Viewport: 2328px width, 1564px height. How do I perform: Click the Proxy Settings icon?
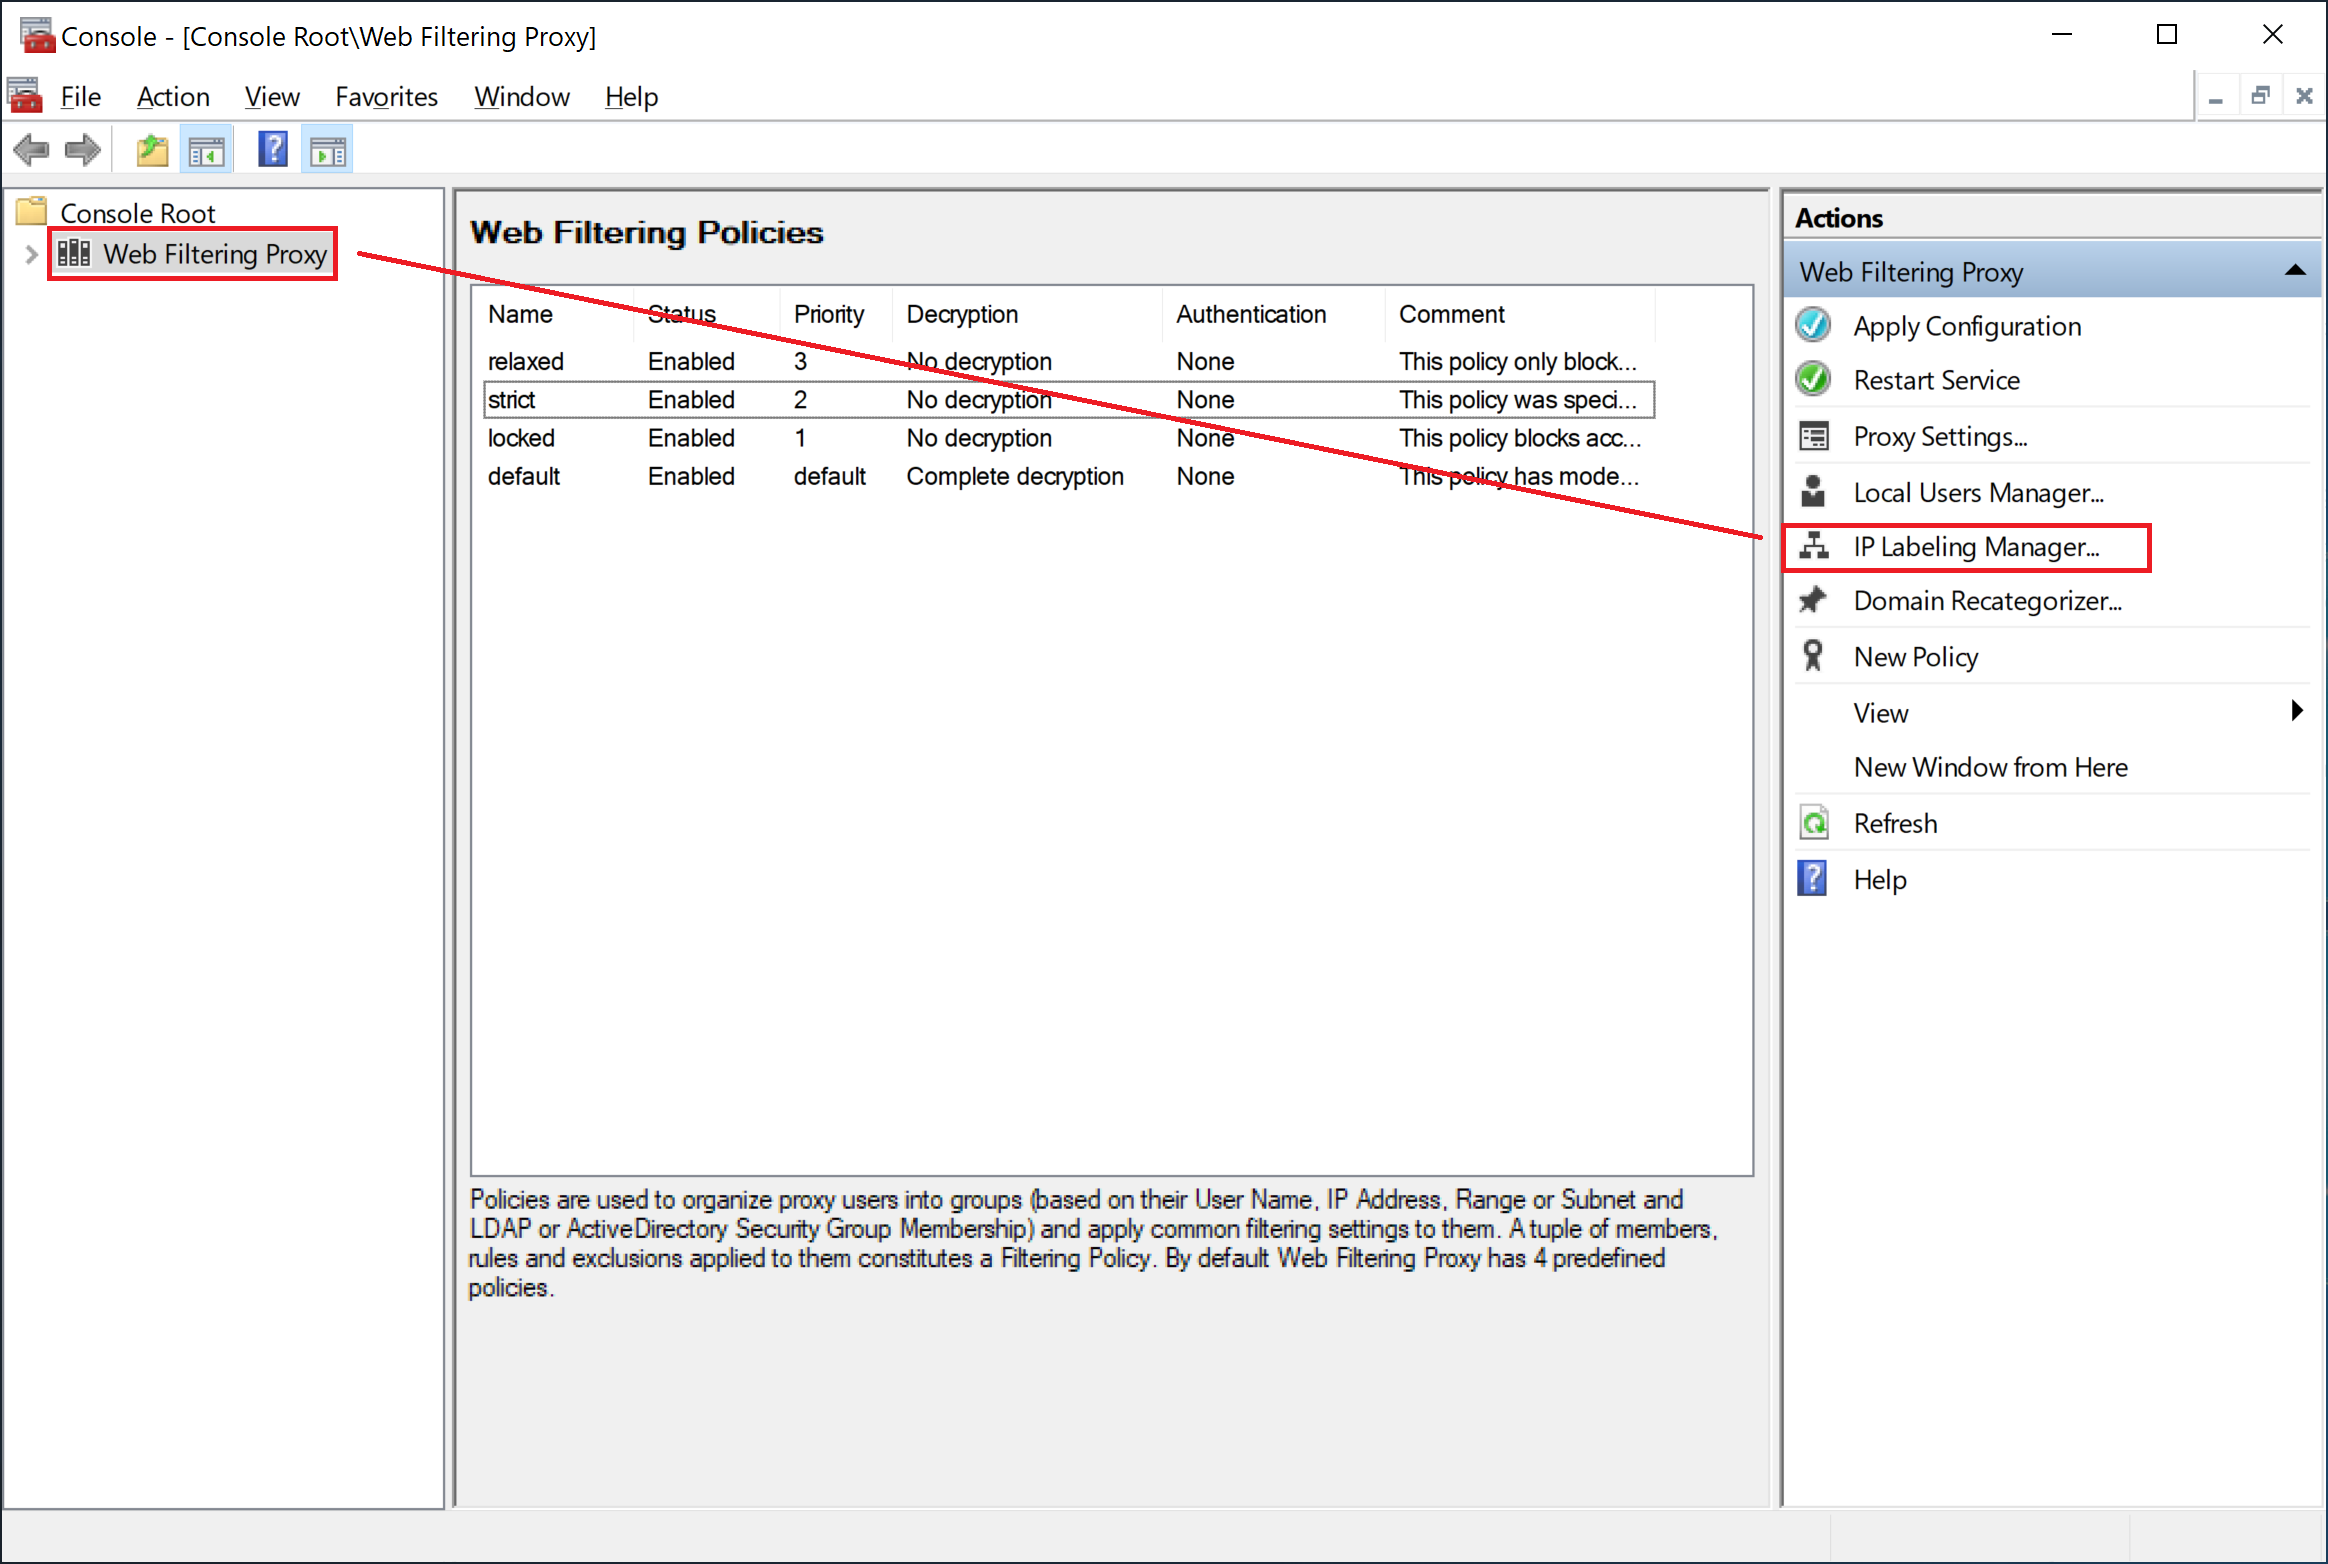(x=1817, y=438)
